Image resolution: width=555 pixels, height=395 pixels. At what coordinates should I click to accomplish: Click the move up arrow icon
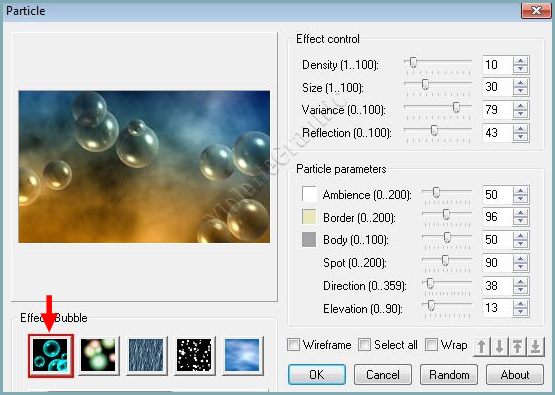481,346
